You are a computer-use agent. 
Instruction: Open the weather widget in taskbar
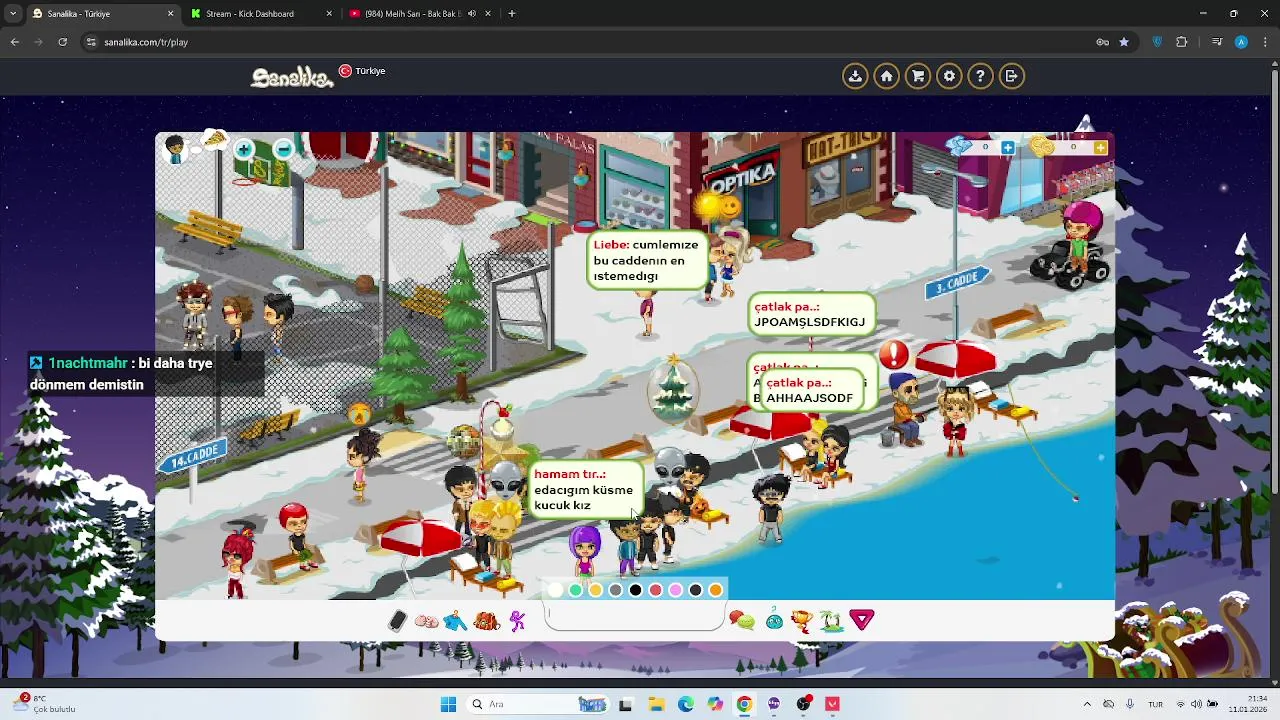[45, 704]
